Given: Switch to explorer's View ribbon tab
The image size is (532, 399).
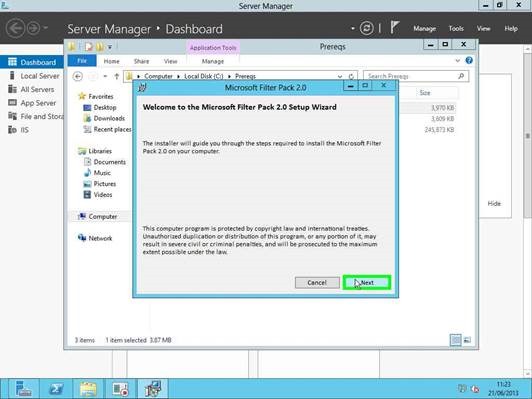Looking at the screenshot, I should 170,61.
